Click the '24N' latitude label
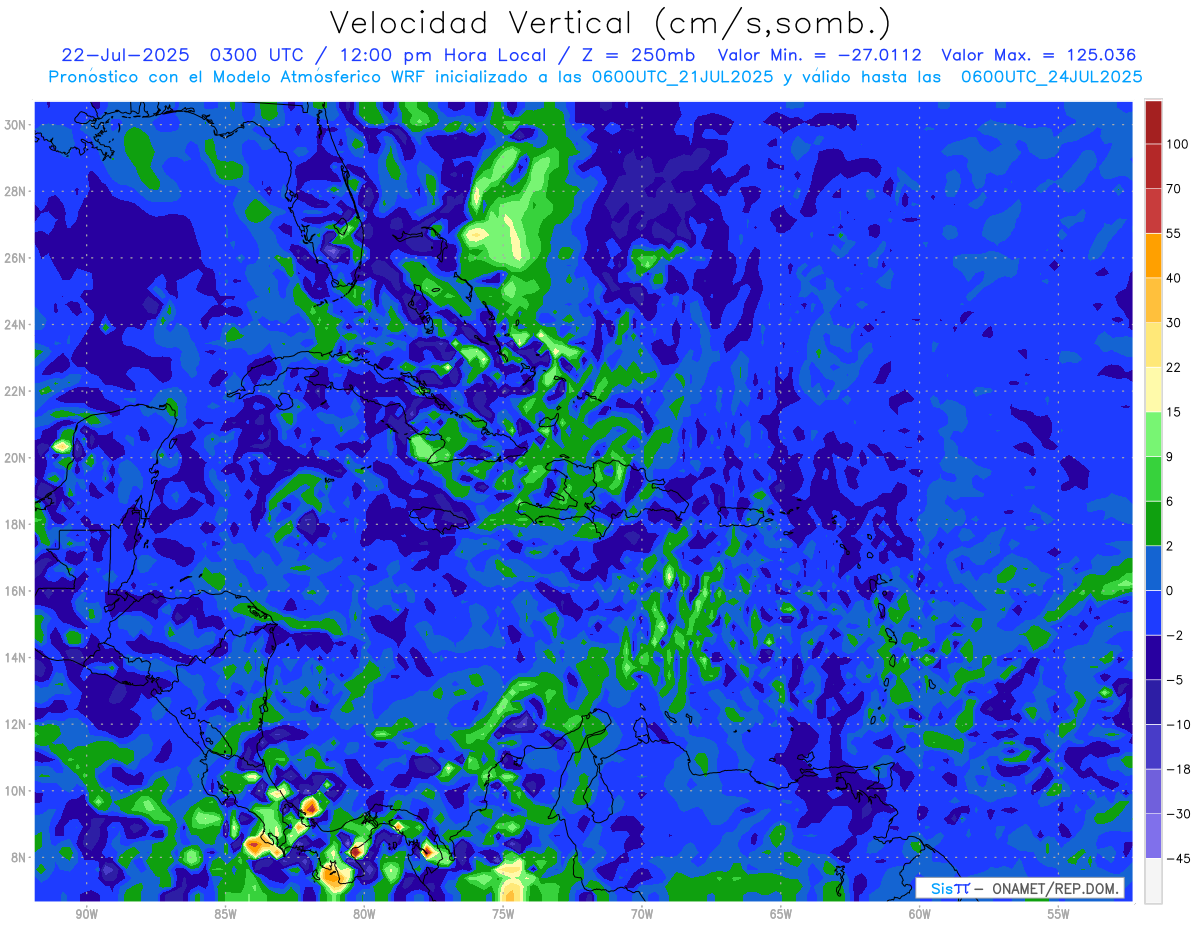The width and height of the screenshot is (1200, 927). tap(16, 325)
